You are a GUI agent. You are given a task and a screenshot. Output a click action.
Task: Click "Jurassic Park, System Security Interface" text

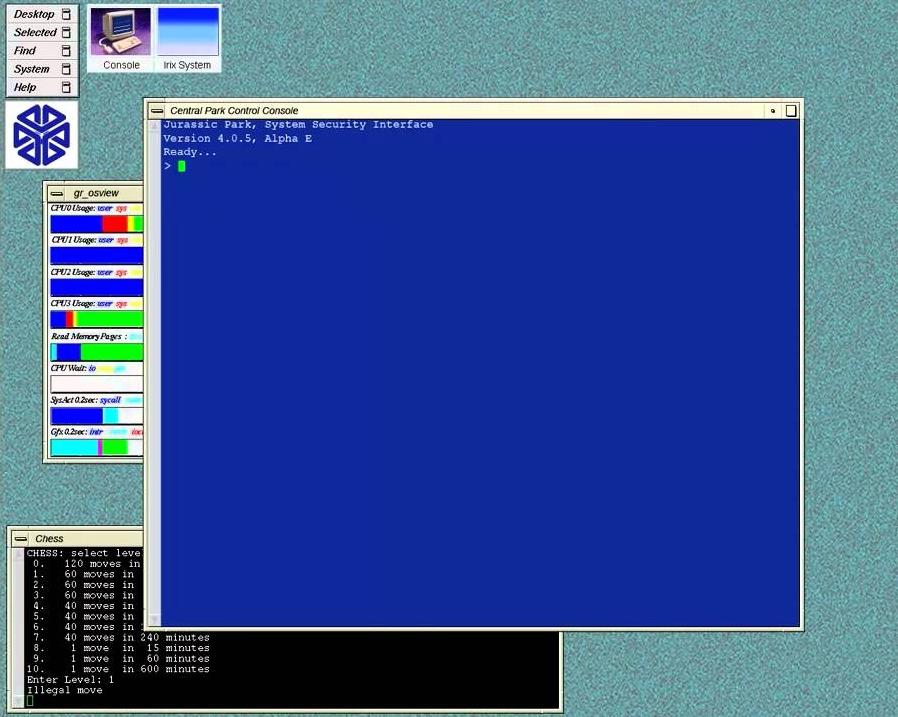[x=298, y=125]
